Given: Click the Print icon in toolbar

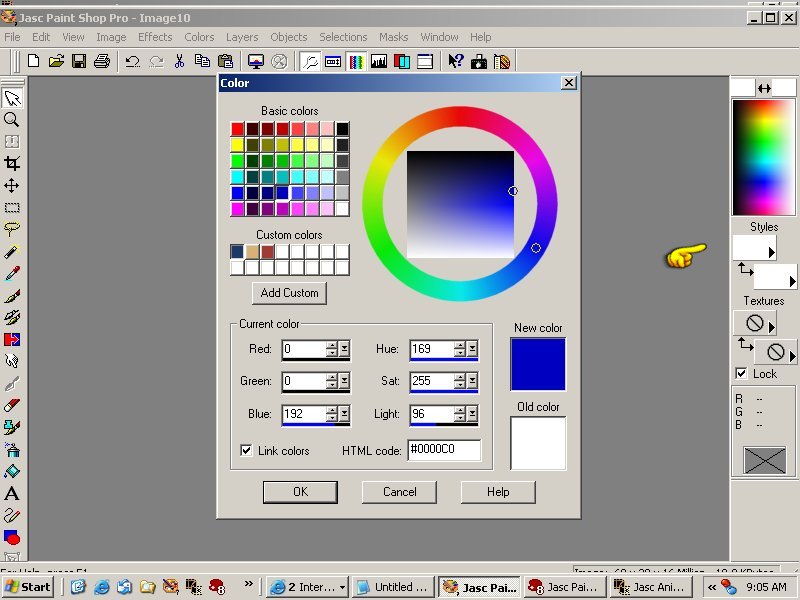Looking at the screenshot, I should [101, 61].
